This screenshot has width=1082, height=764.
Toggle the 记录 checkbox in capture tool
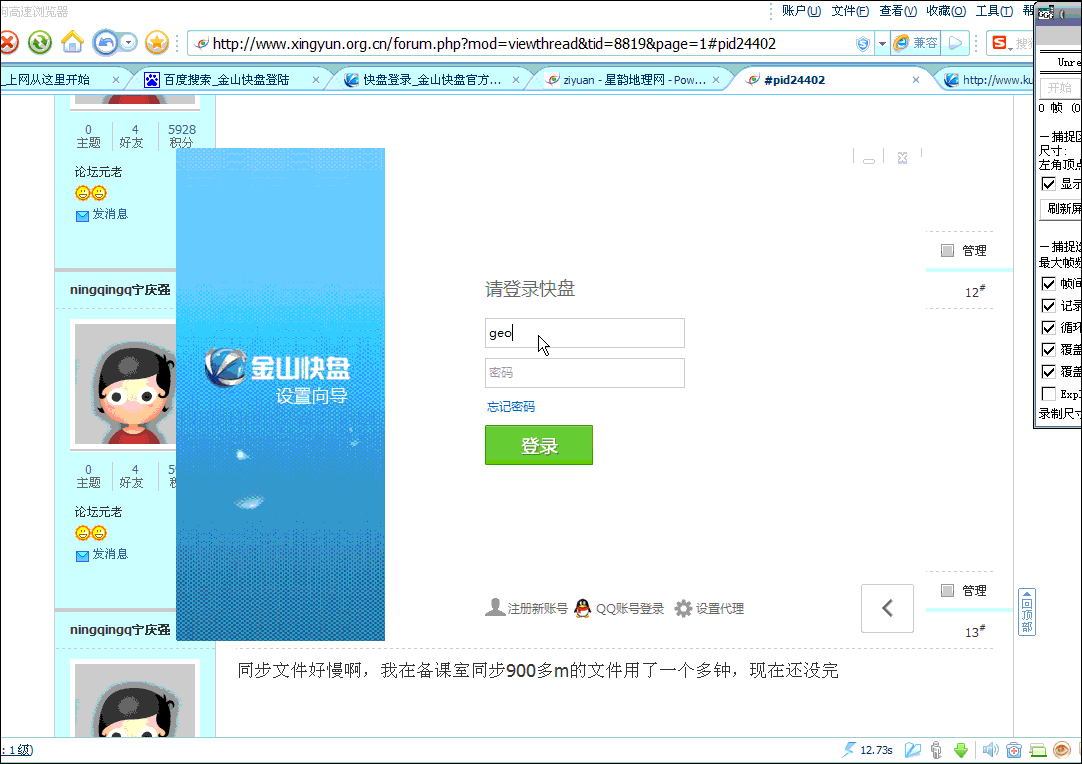tap(1048, 306)
